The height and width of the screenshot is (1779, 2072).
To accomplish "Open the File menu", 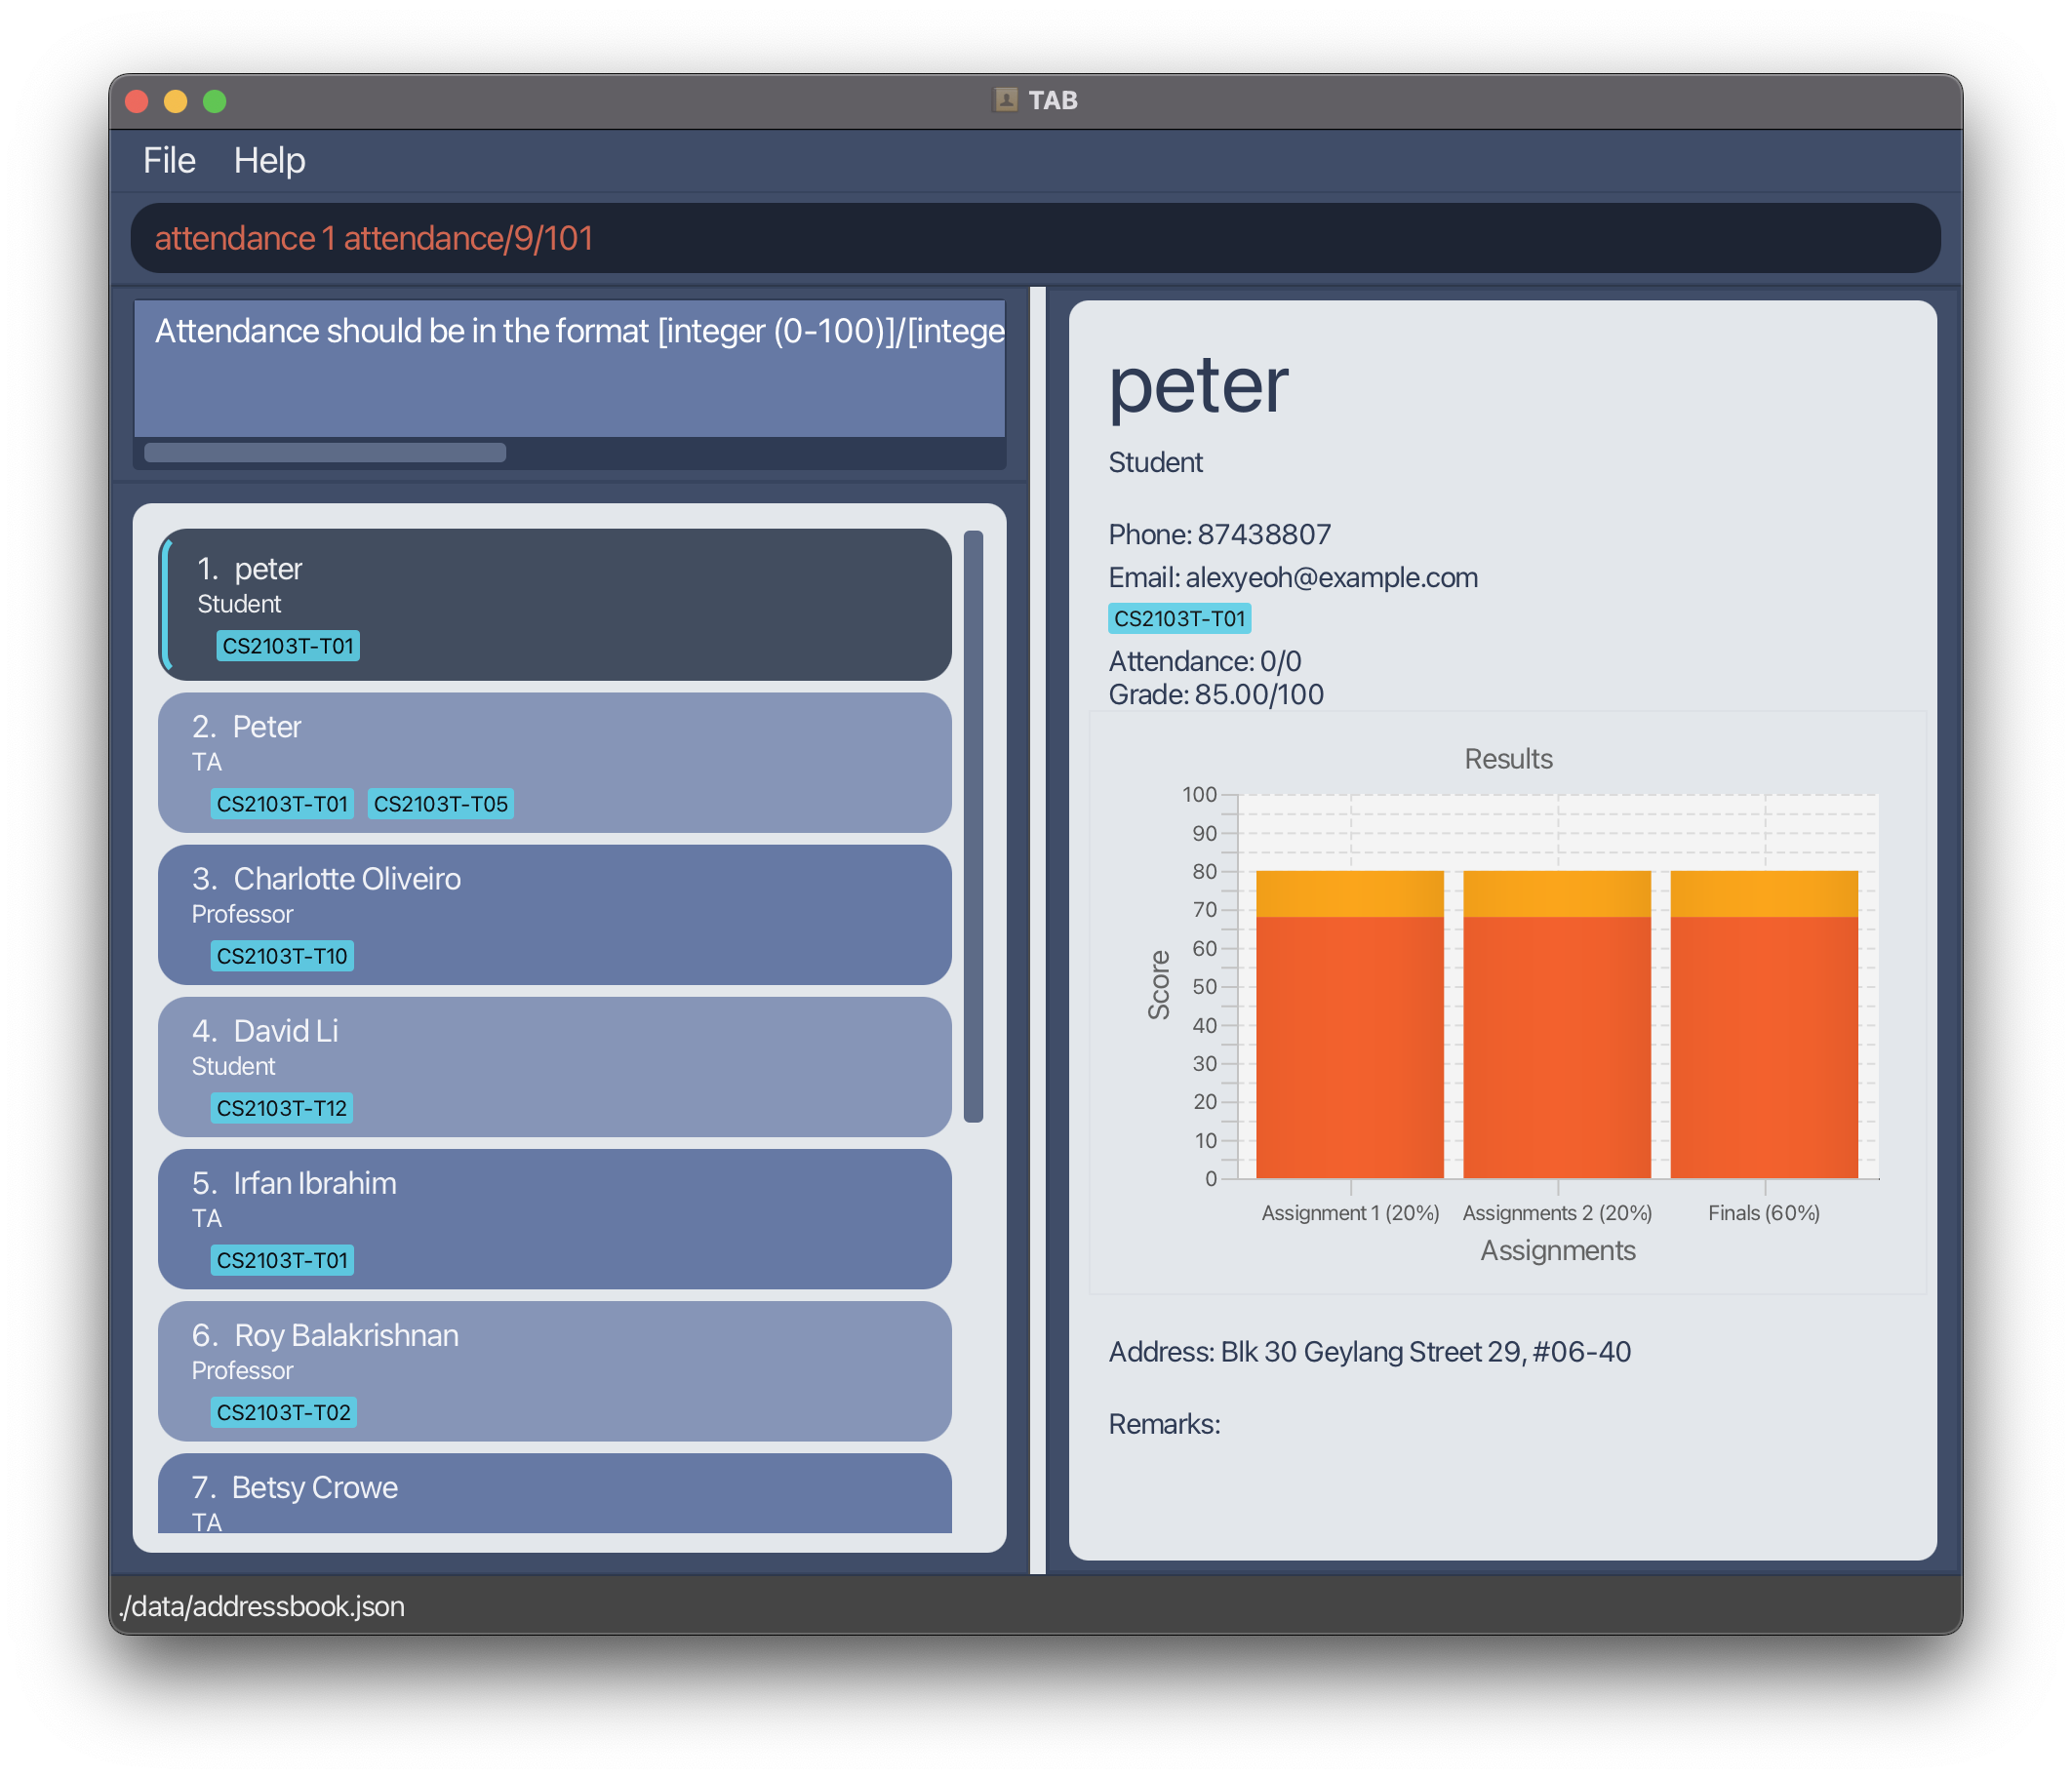I will [169, 161].
